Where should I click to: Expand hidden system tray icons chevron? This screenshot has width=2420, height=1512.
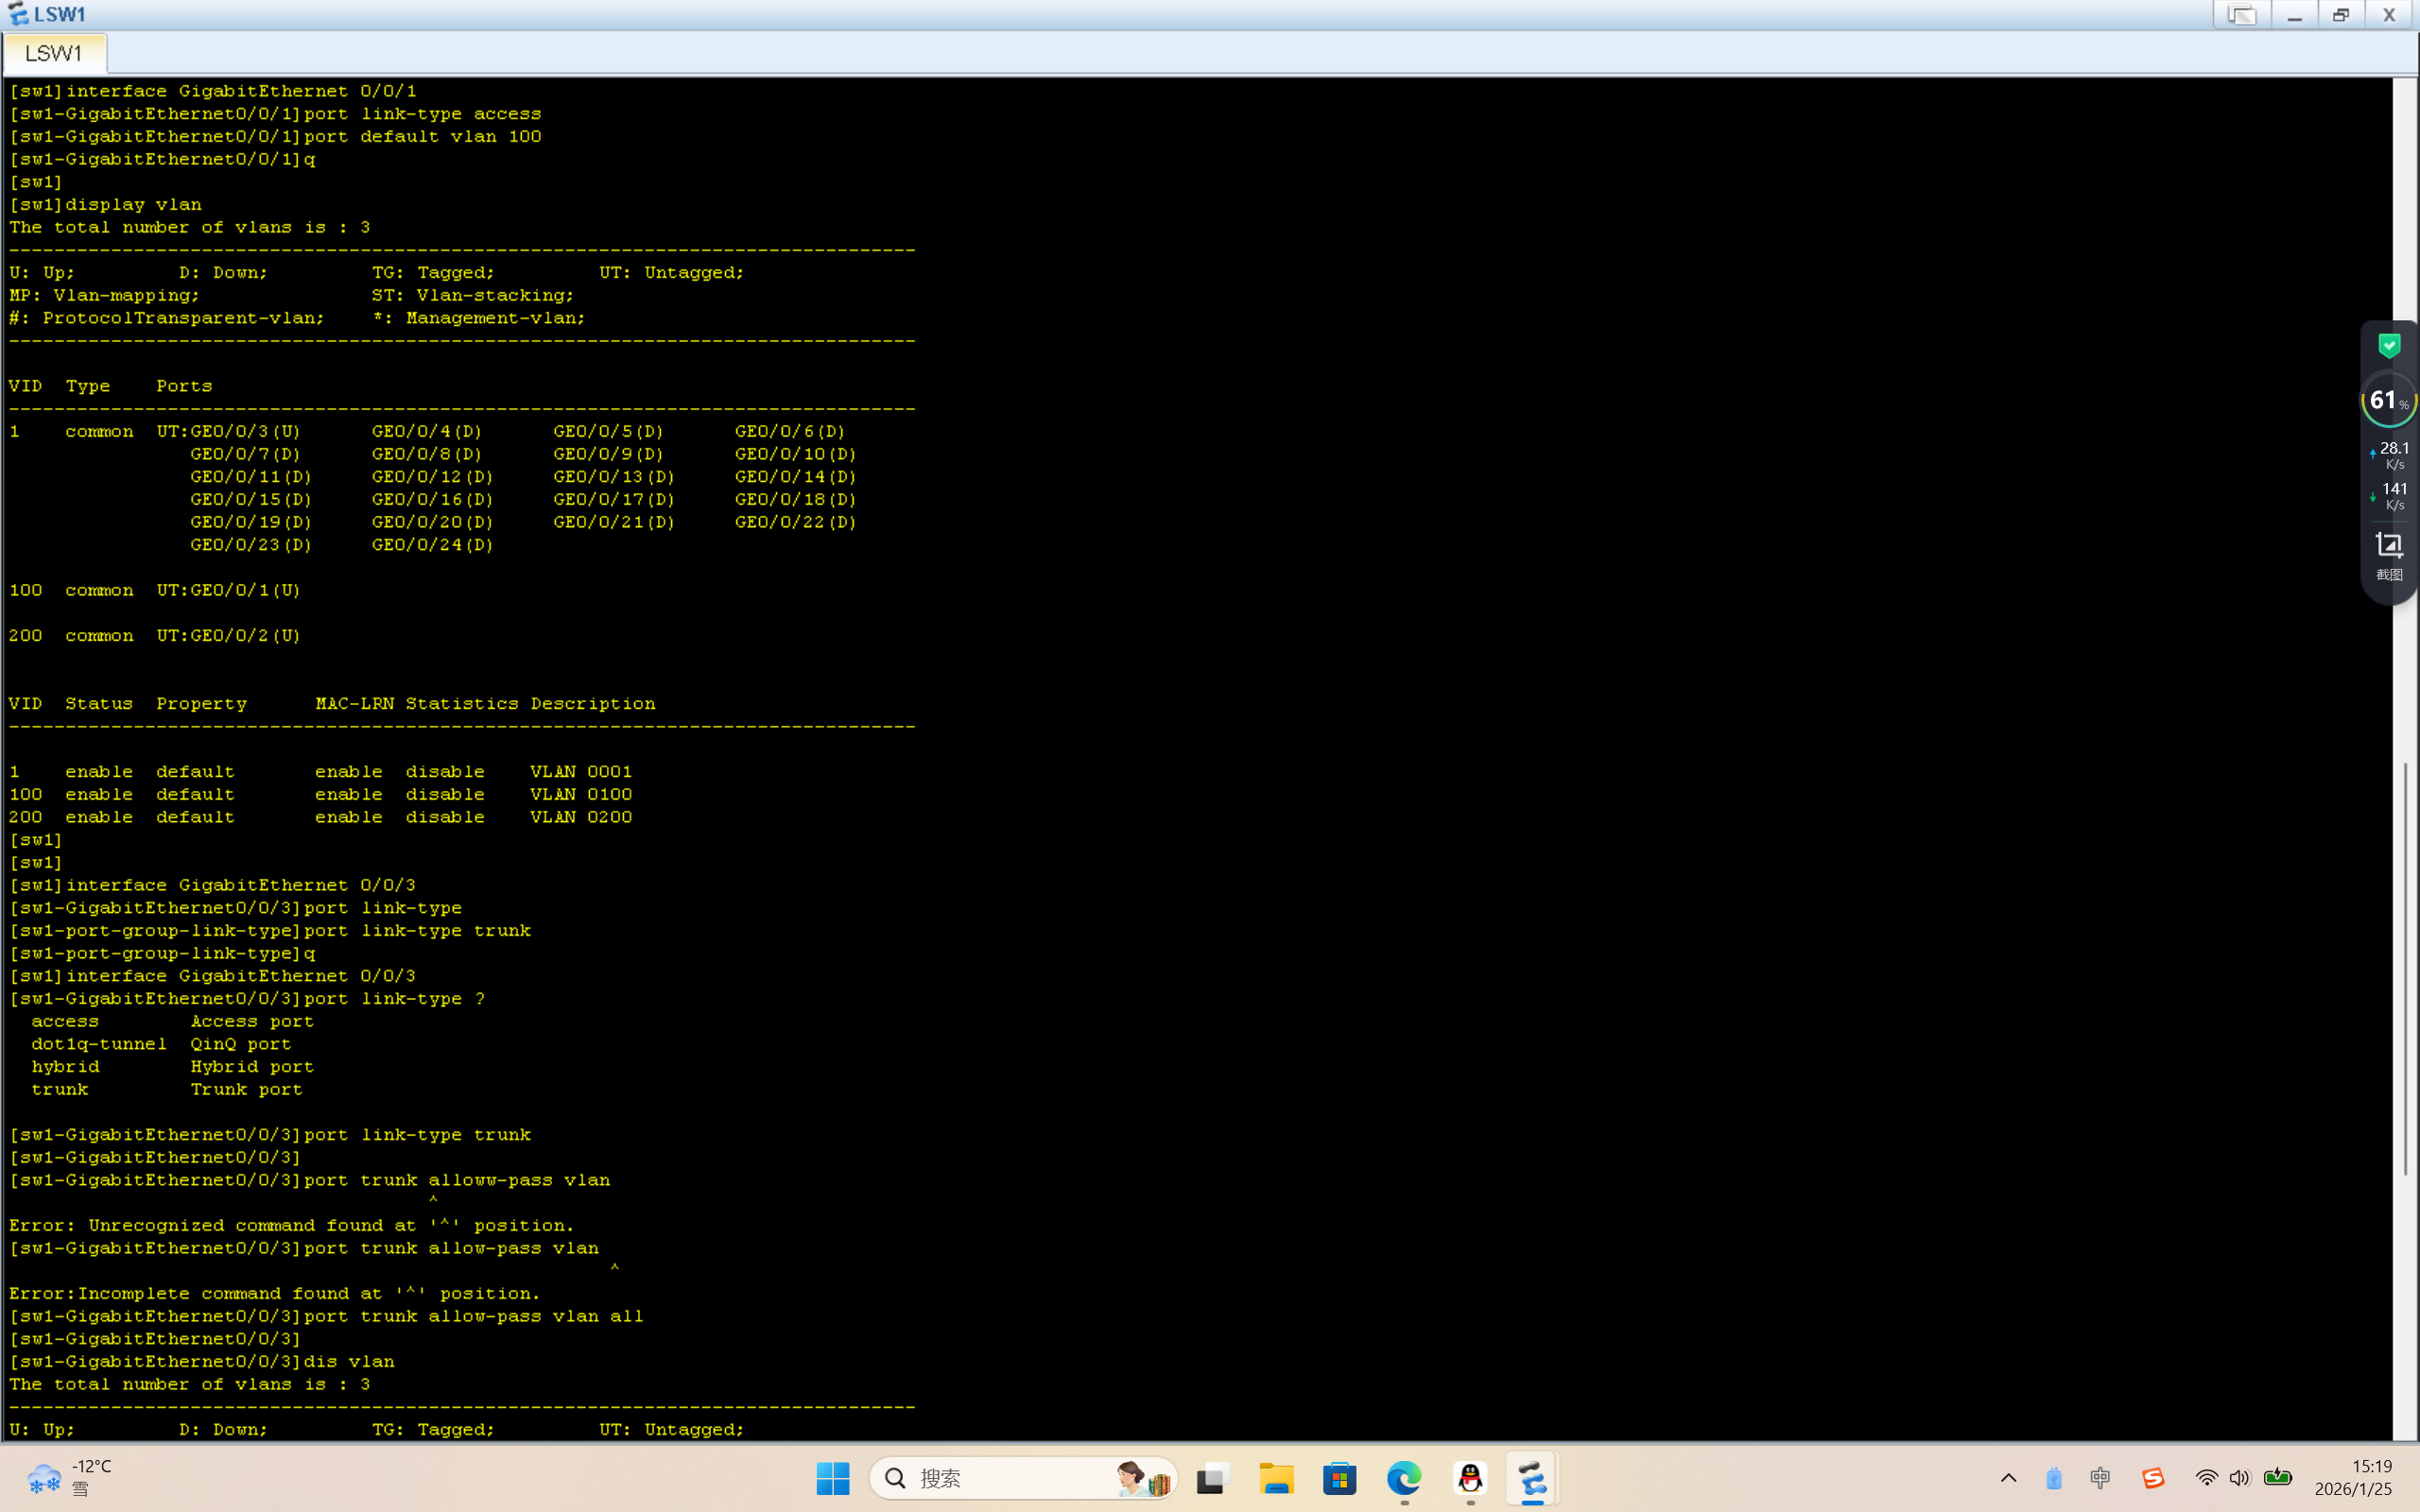tap(2008, 1478)
